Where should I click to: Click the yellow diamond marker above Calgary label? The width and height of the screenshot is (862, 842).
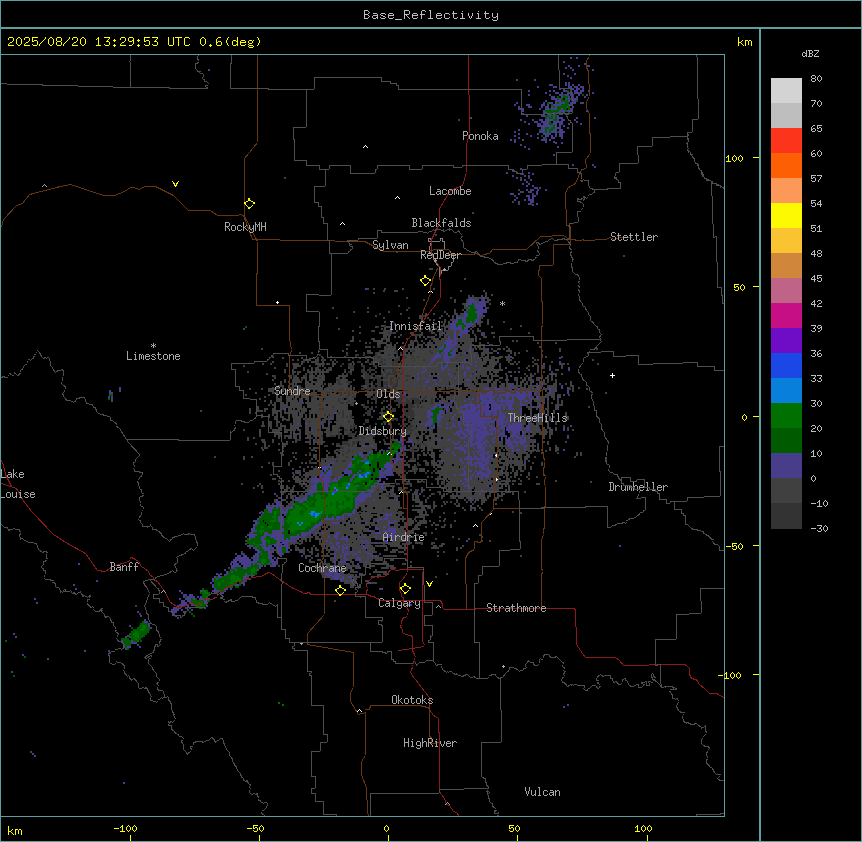405,589
